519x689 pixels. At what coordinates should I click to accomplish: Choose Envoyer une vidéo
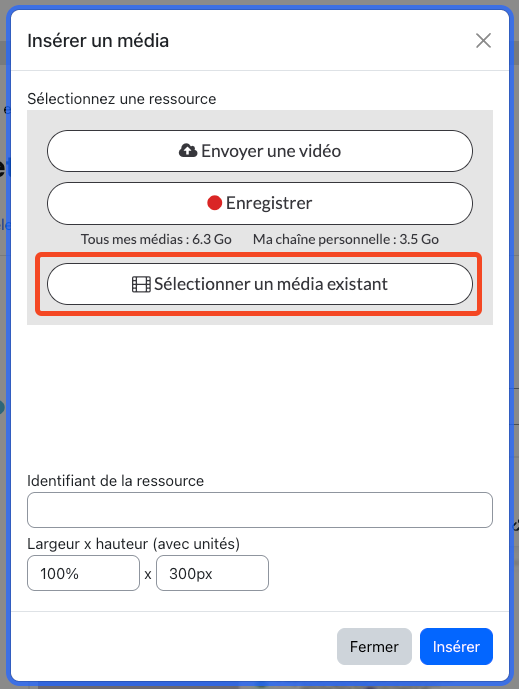[x=260, y=151]
